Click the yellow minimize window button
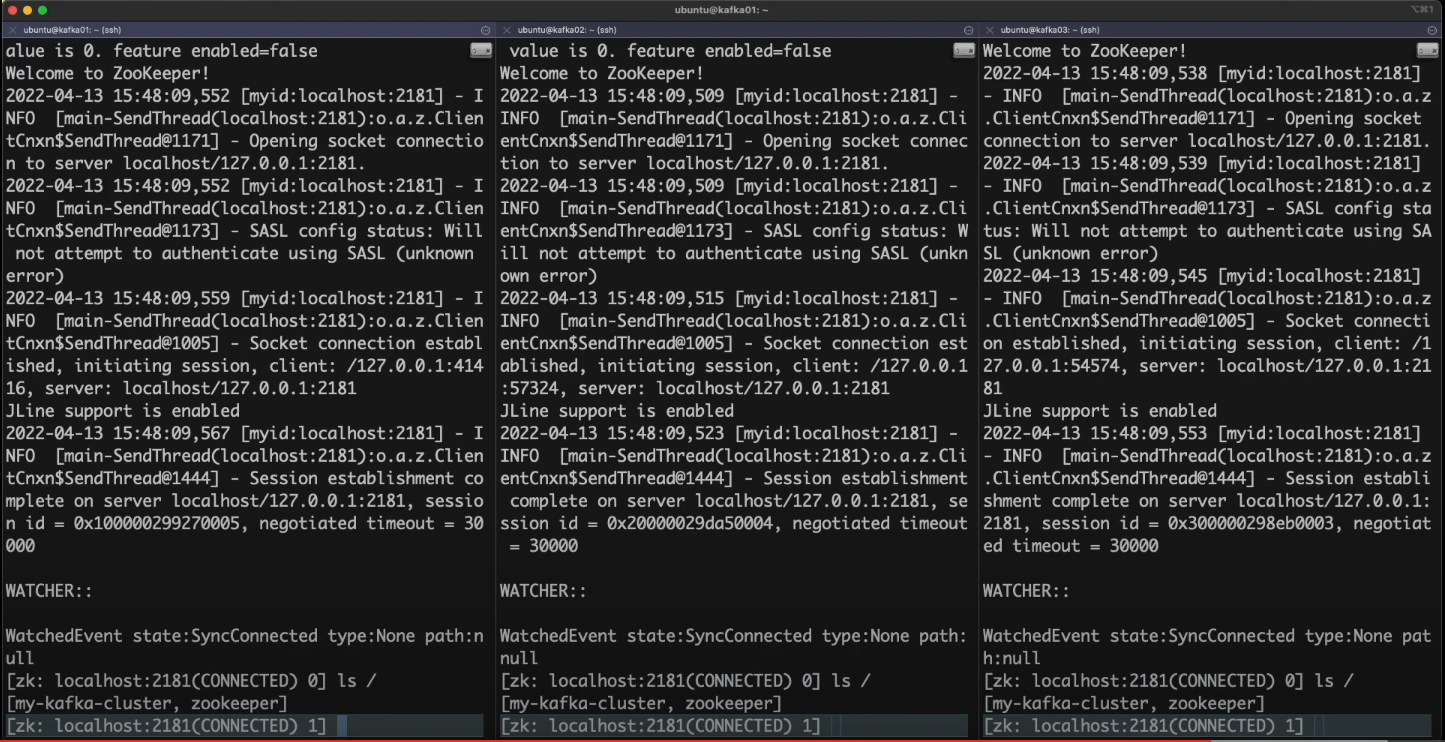1445x742 pixels. [28, 10]
